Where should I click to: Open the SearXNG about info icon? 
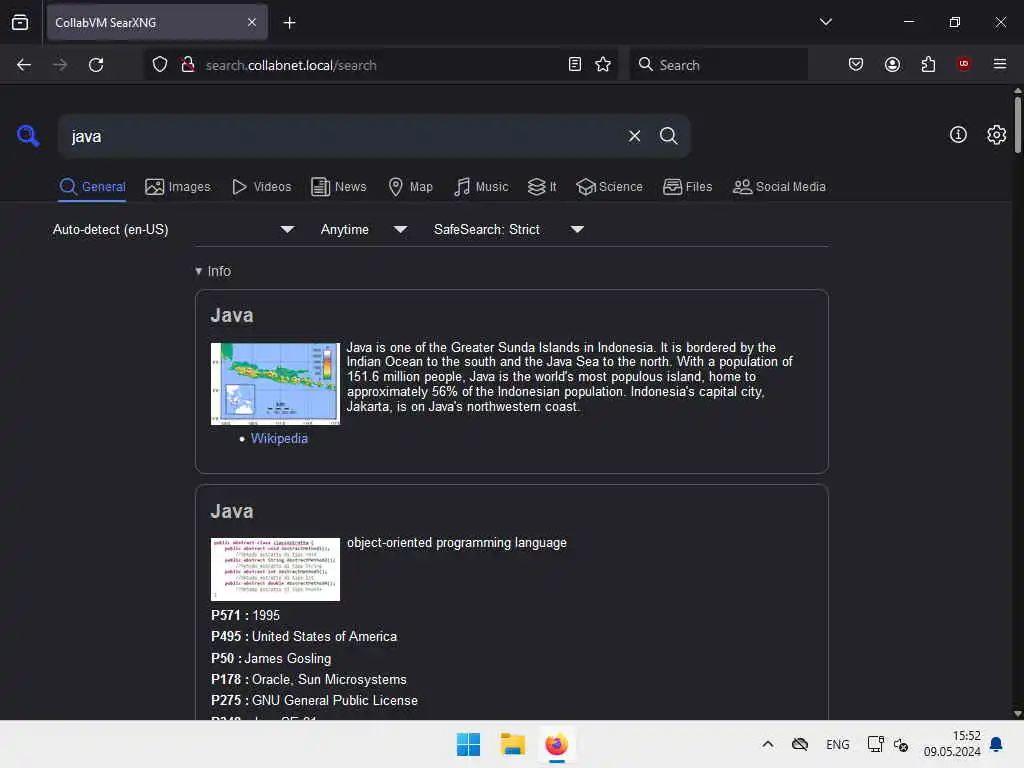(958, 135)
